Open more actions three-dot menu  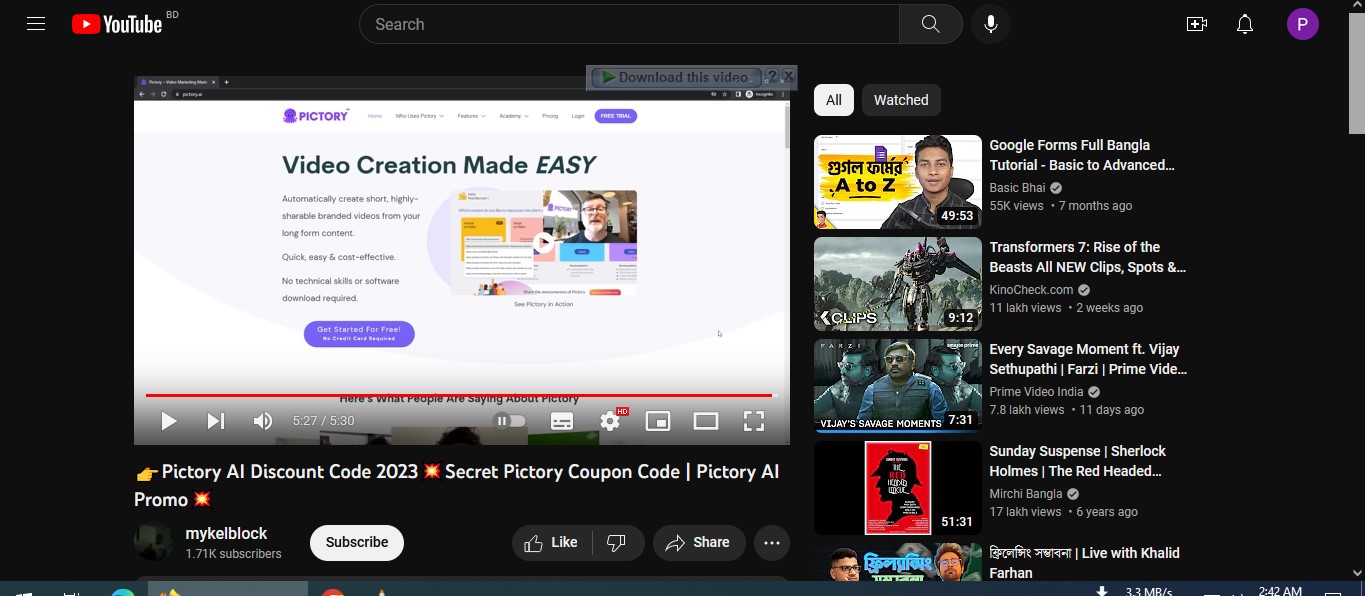coord(772,543)
